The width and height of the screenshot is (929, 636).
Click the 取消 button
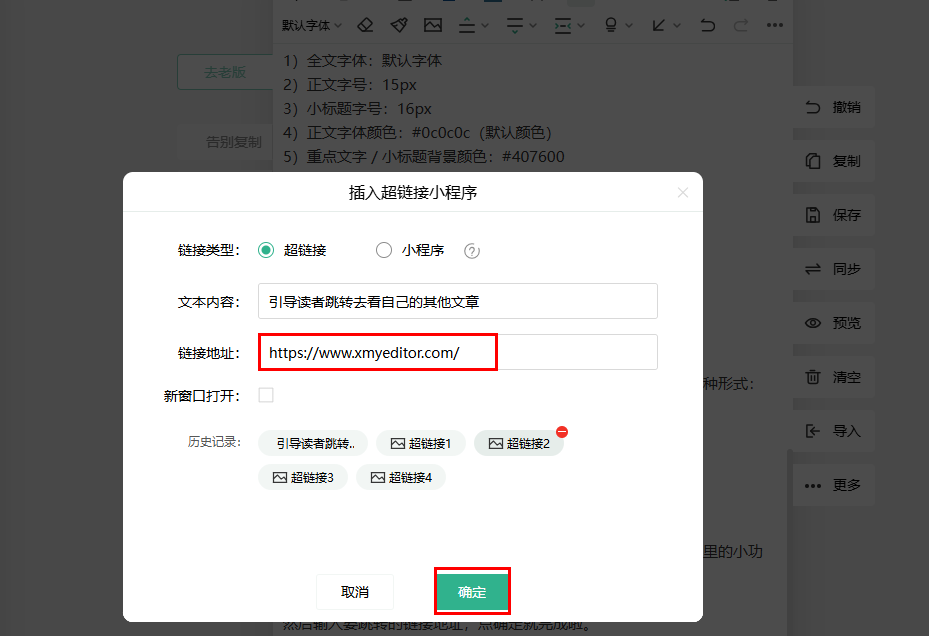pos(355,592)
